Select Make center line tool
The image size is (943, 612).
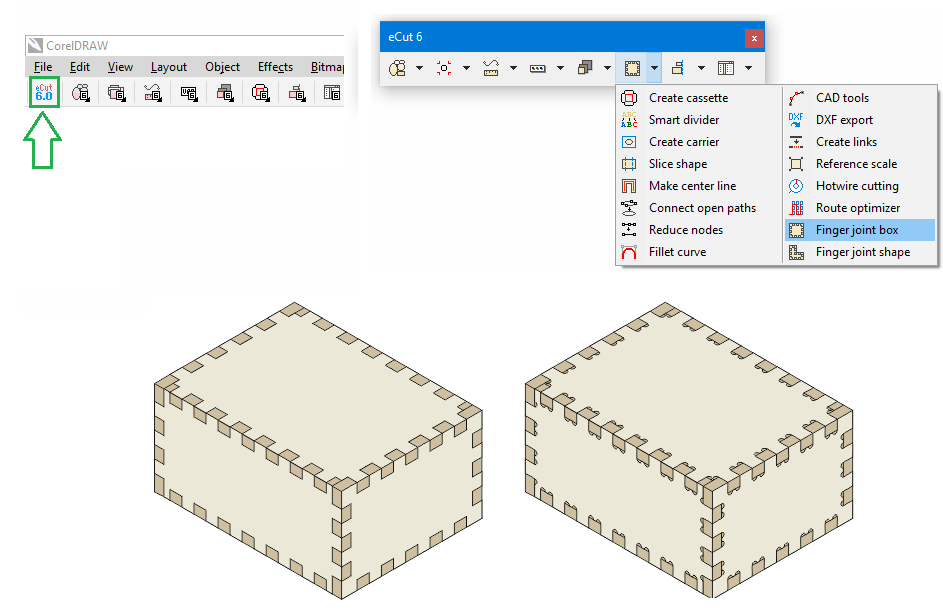coord(692,186)
